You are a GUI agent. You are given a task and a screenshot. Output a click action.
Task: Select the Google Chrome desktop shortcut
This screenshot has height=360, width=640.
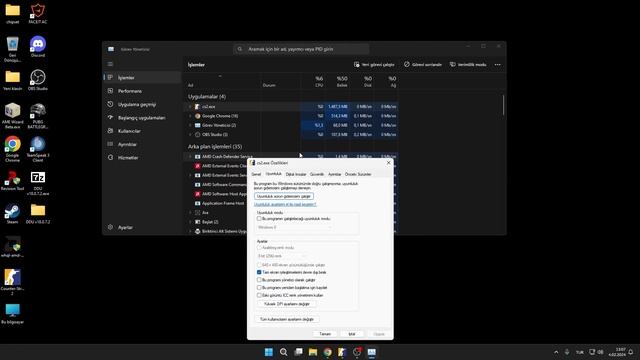[12, 149]
